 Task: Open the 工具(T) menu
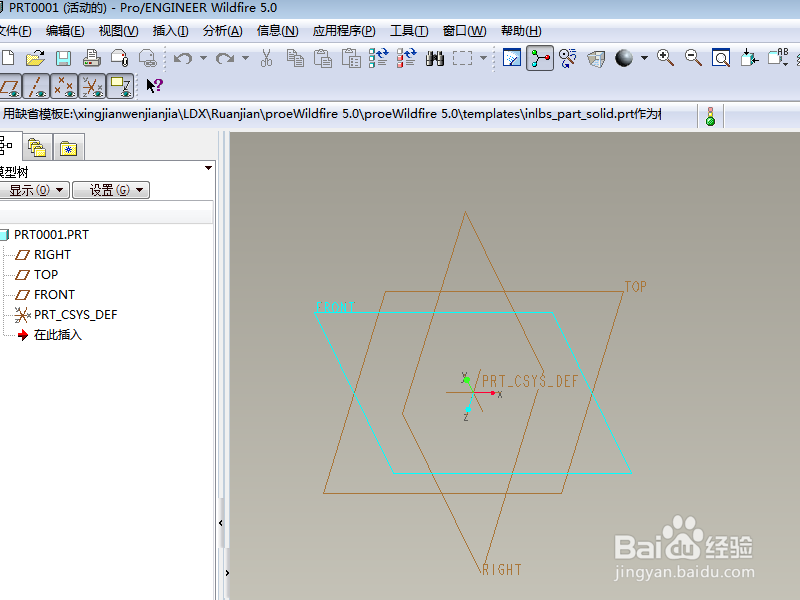click(409, 31)
